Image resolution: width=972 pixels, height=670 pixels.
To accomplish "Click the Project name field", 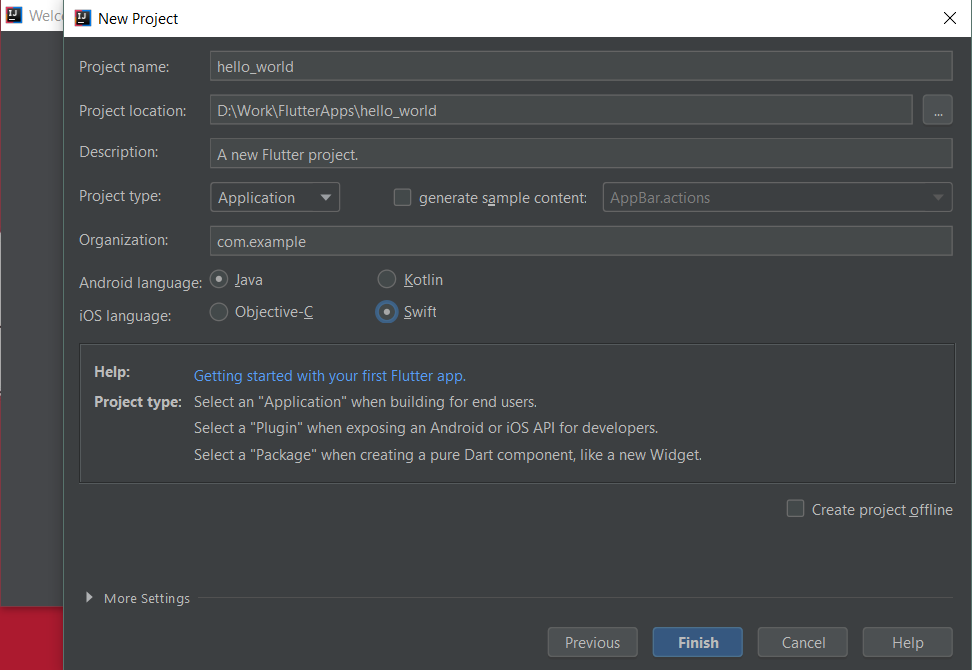I will 580,67.
